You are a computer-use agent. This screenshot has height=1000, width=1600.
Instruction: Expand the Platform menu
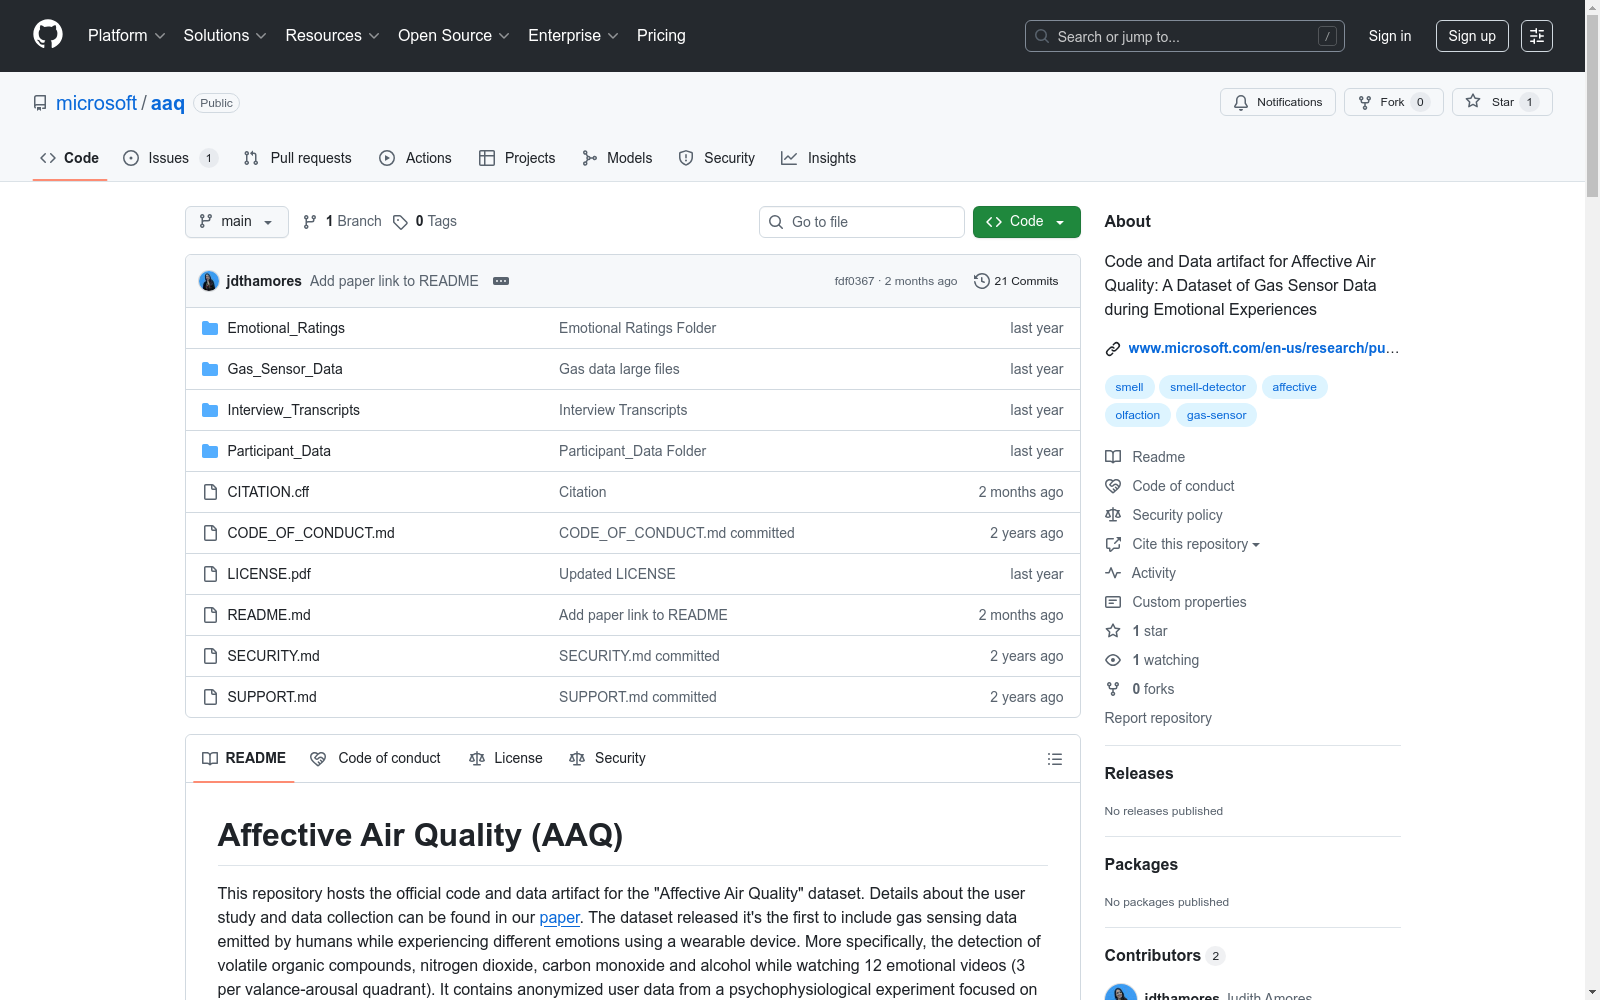127,36
